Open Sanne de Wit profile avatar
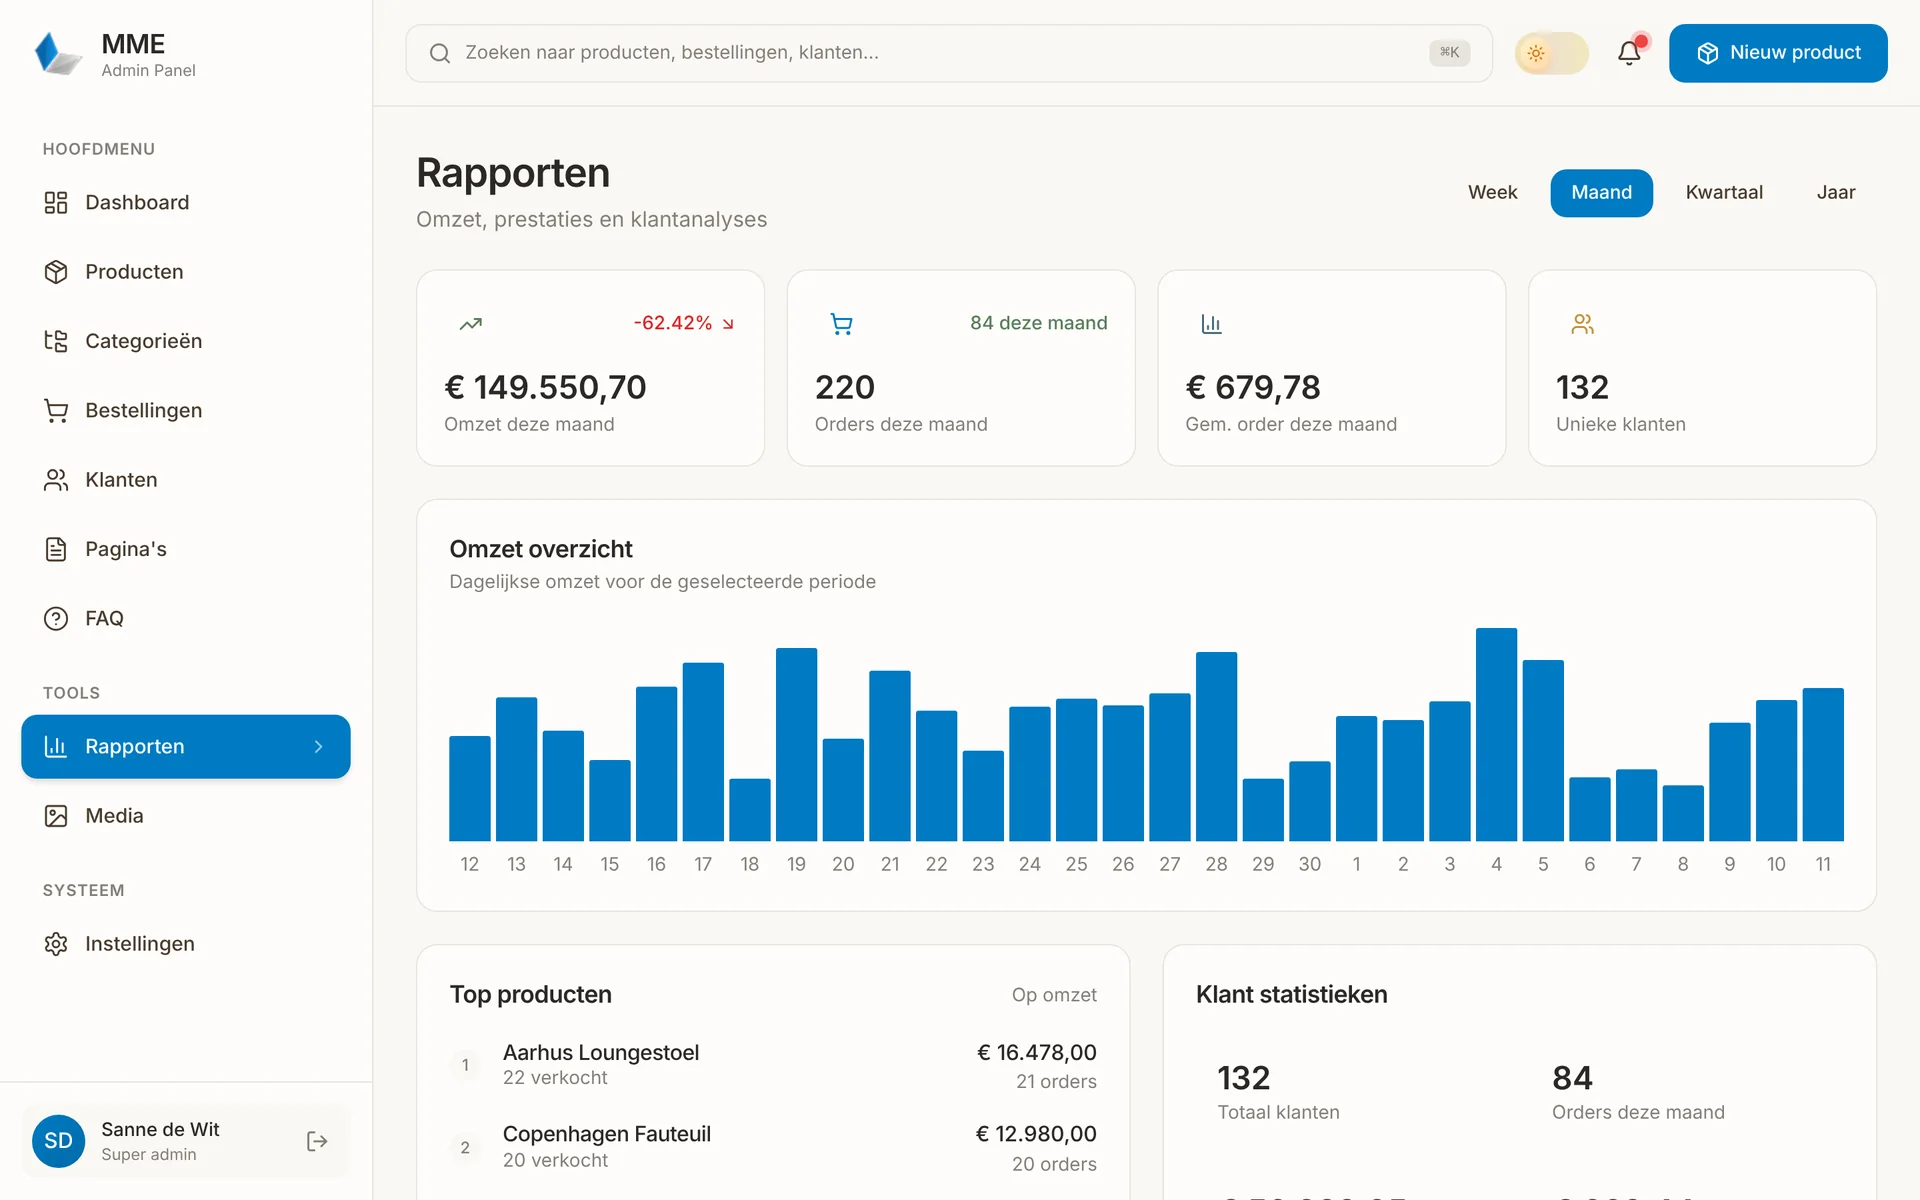The height and width of the screenshot is (1200, 1920). pos(59,1141)
